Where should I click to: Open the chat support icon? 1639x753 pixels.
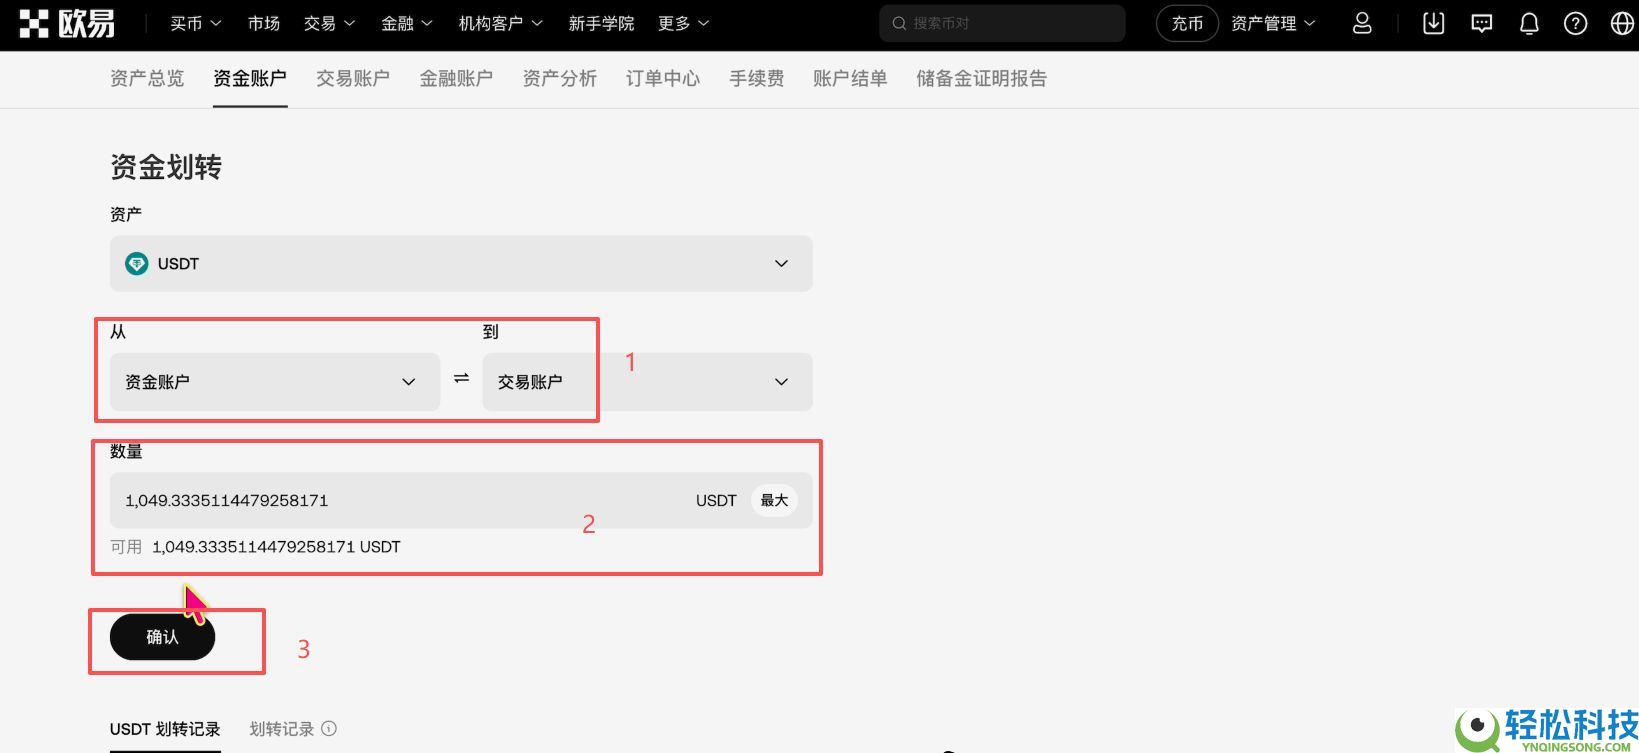(x=1481, y=23)
